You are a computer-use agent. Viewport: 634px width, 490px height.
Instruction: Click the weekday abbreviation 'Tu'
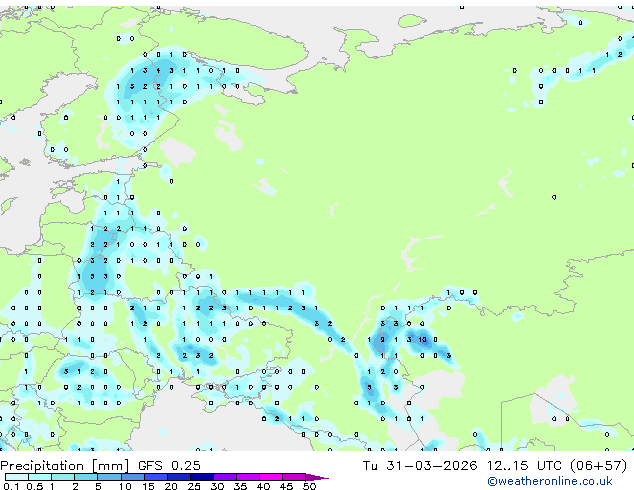pyautogui.click(x=370, y=466)
